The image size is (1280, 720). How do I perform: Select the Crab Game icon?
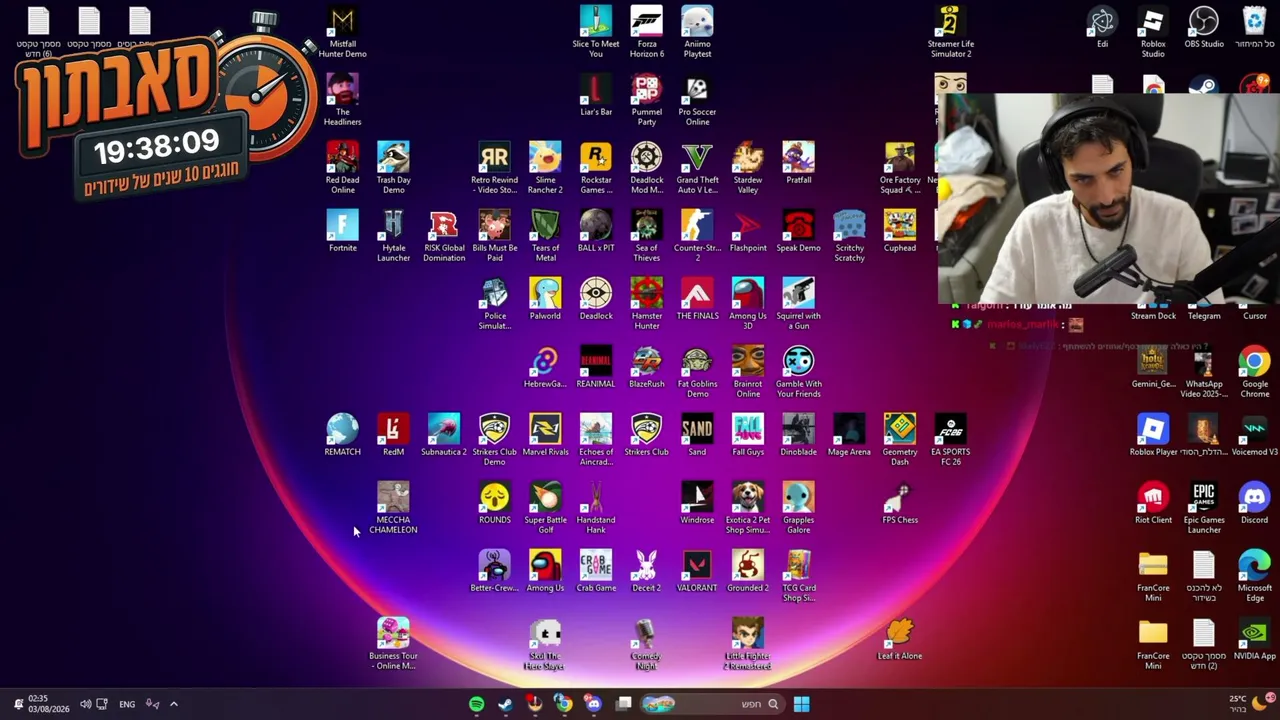[596, 571]
